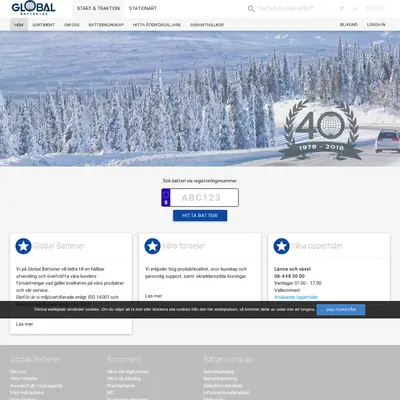Image resolution: width=400 pixels, height=400 pixels.
Task: Focus the registration number ABC123 field
Action: tap(204, 197)
